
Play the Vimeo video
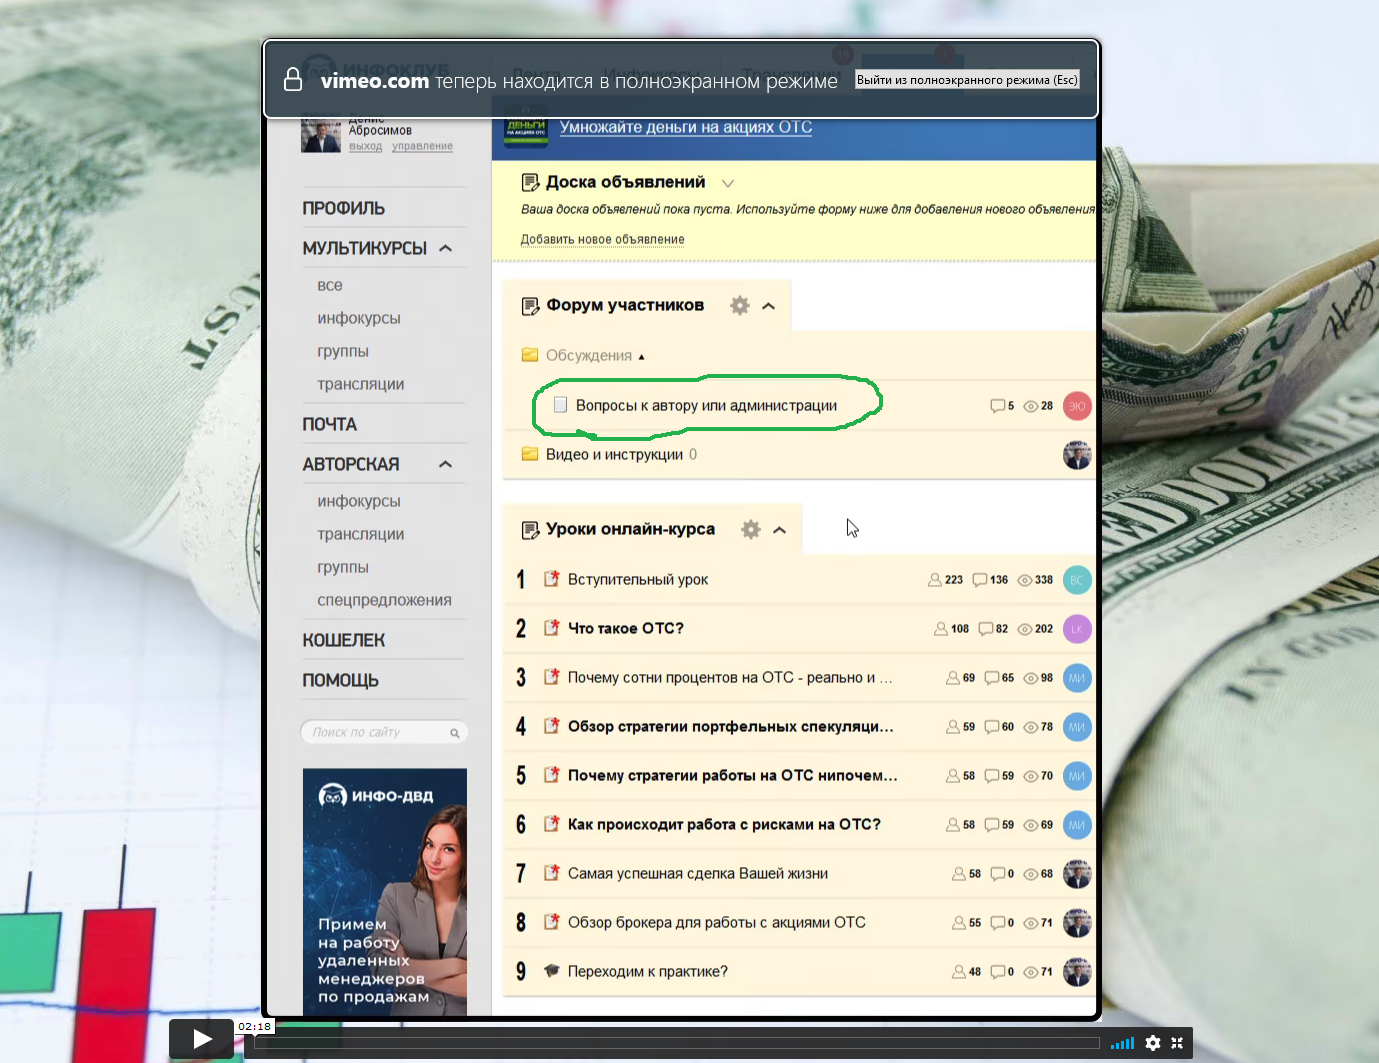click(201, 1039)
